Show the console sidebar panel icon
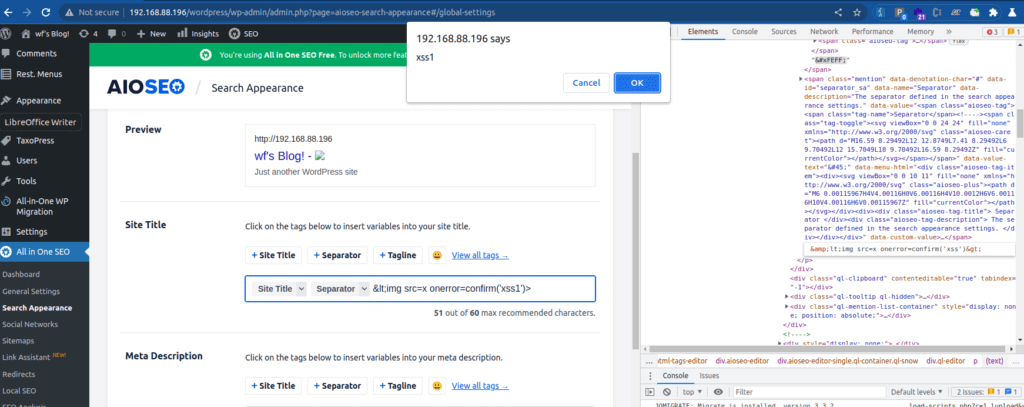 (x=651, y=391)
